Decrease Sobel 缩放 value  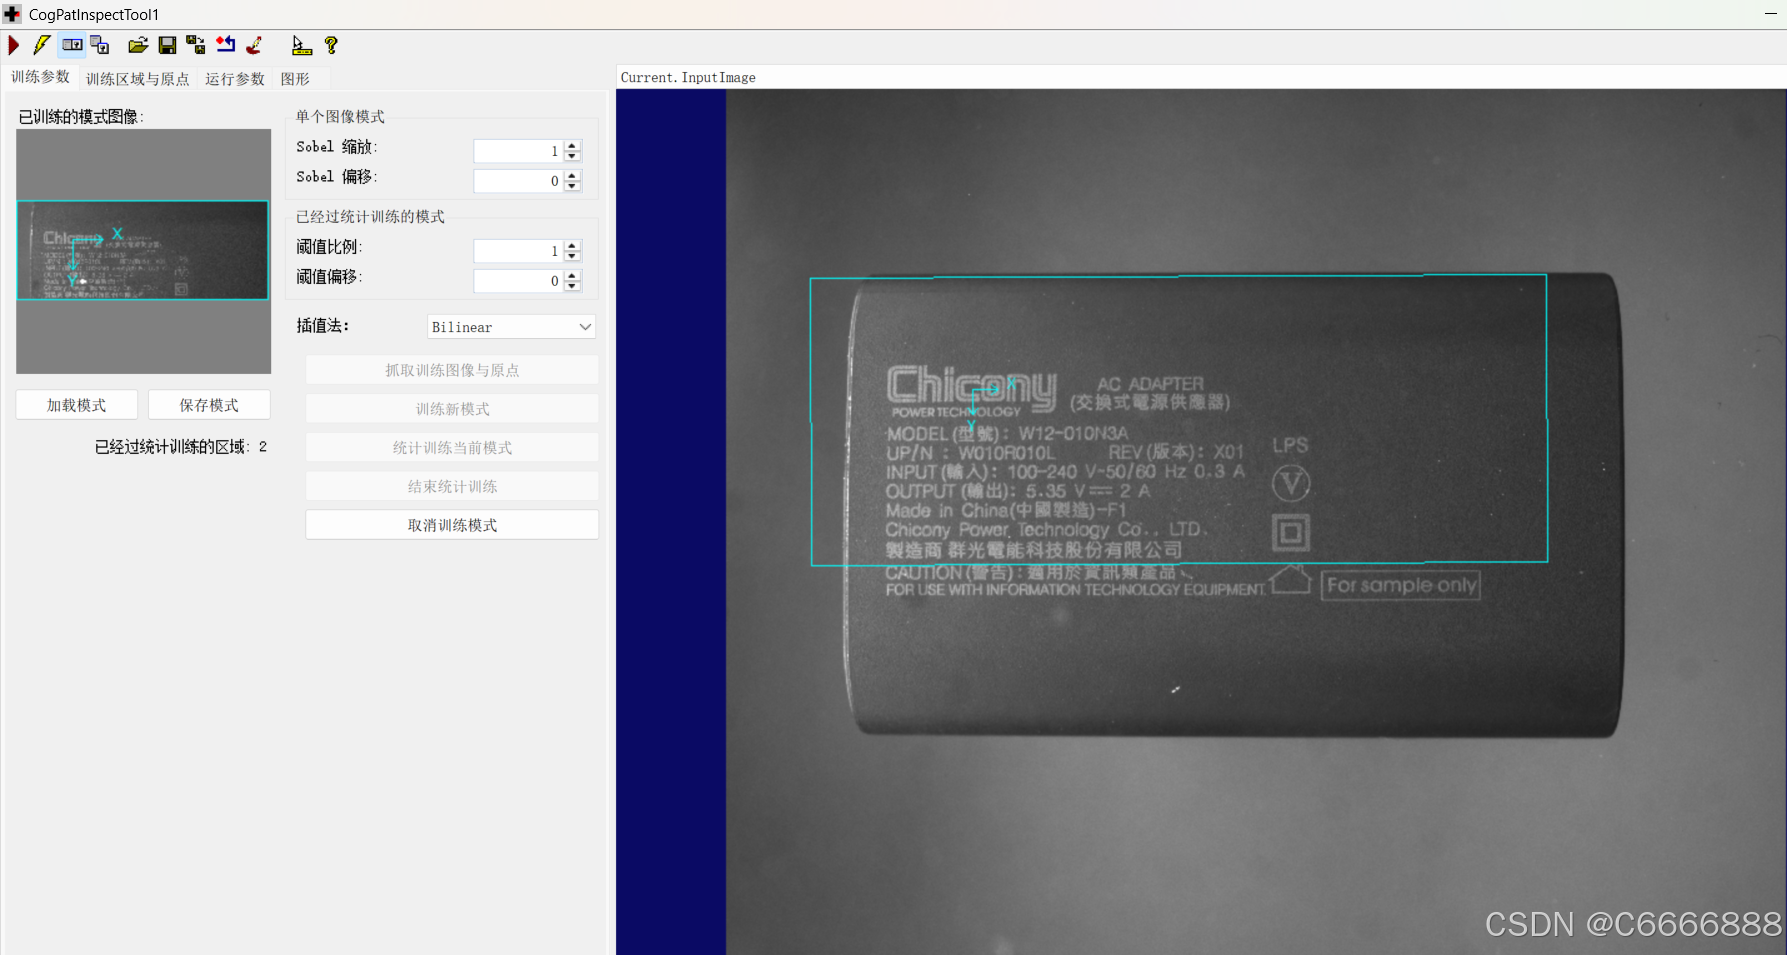click(572, 156)
